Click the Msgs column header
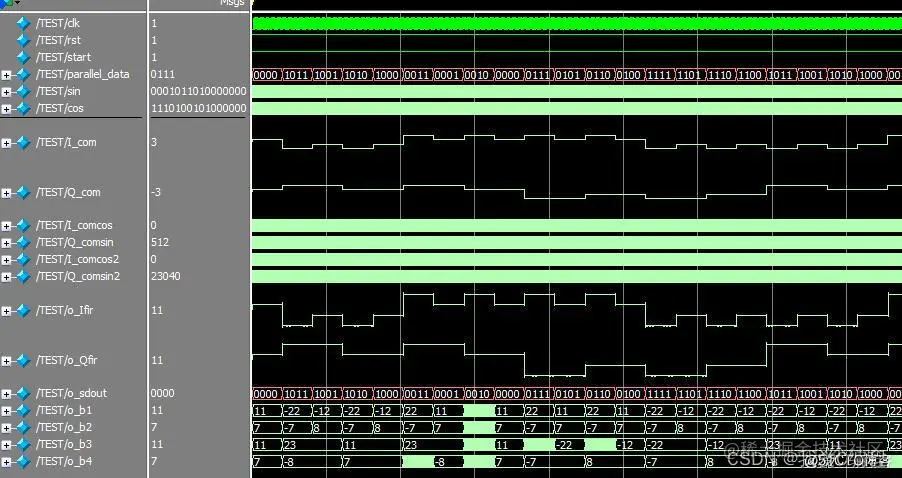This screenshot has height=478, width=902. pyautogui.click(x=232, y=3)
